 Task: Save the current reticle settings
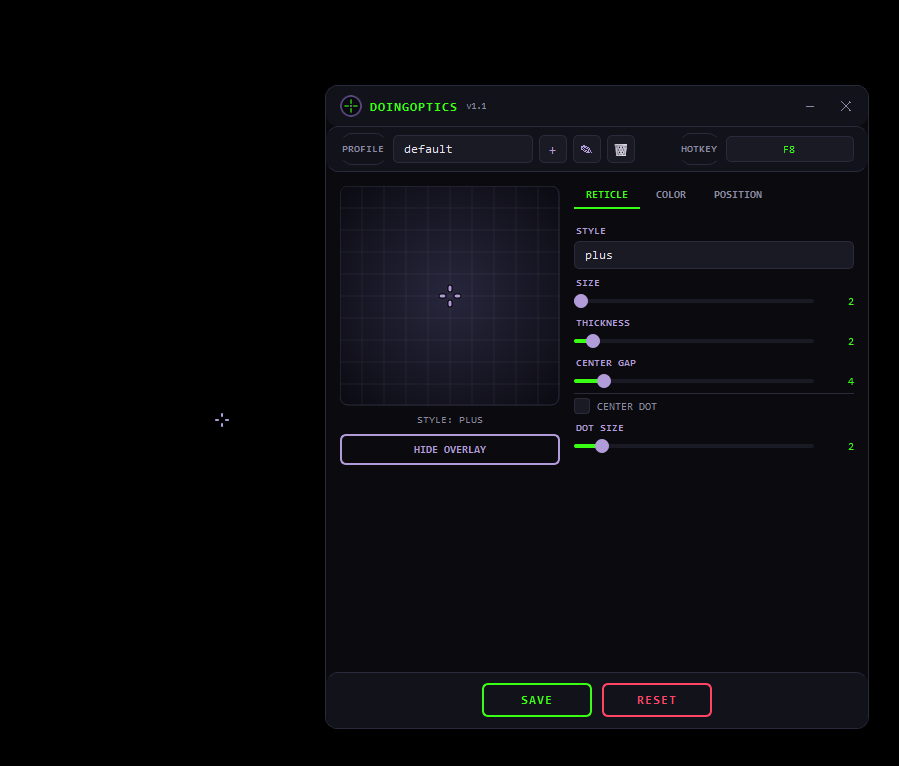[x=537, y=700]
